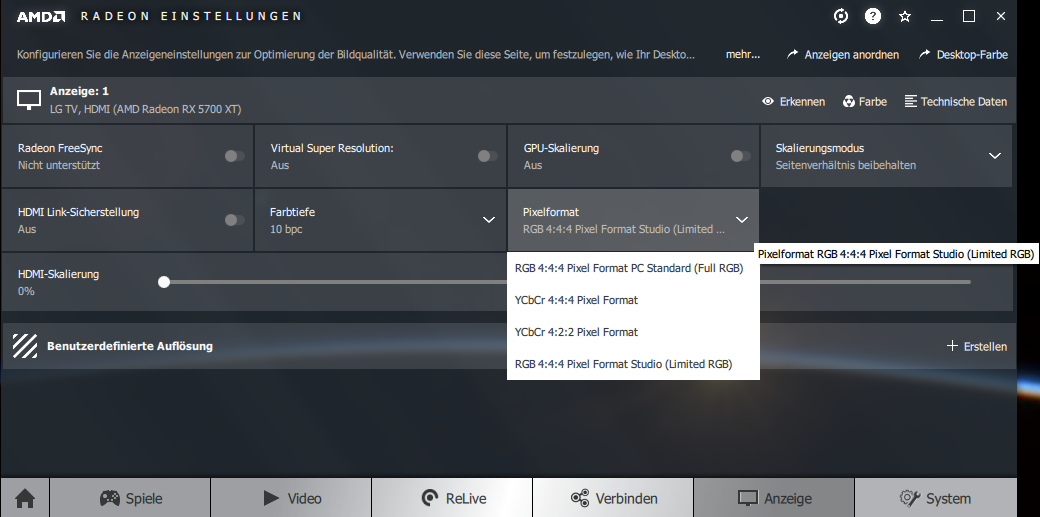Open the System tab
The width and height of the screenshot is (1040, 517).
[935, 498]
